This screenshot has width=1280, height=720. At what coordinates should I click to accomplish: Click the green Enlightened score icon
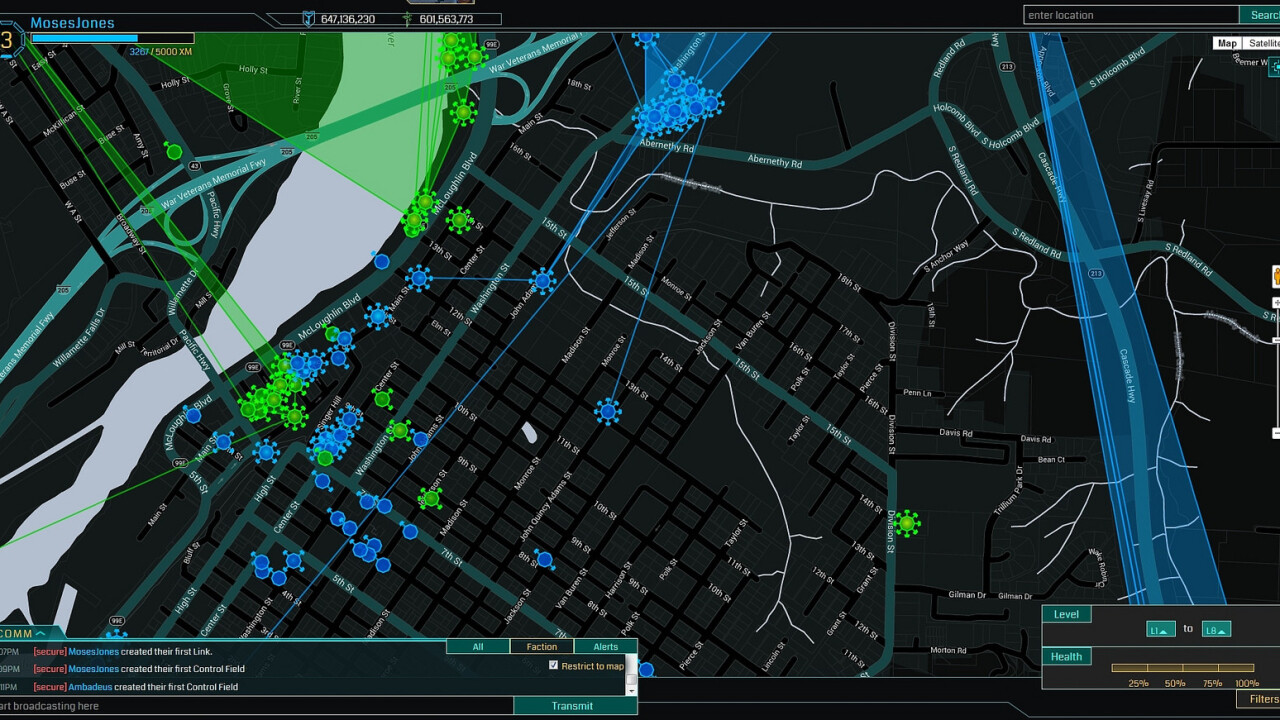407,19
